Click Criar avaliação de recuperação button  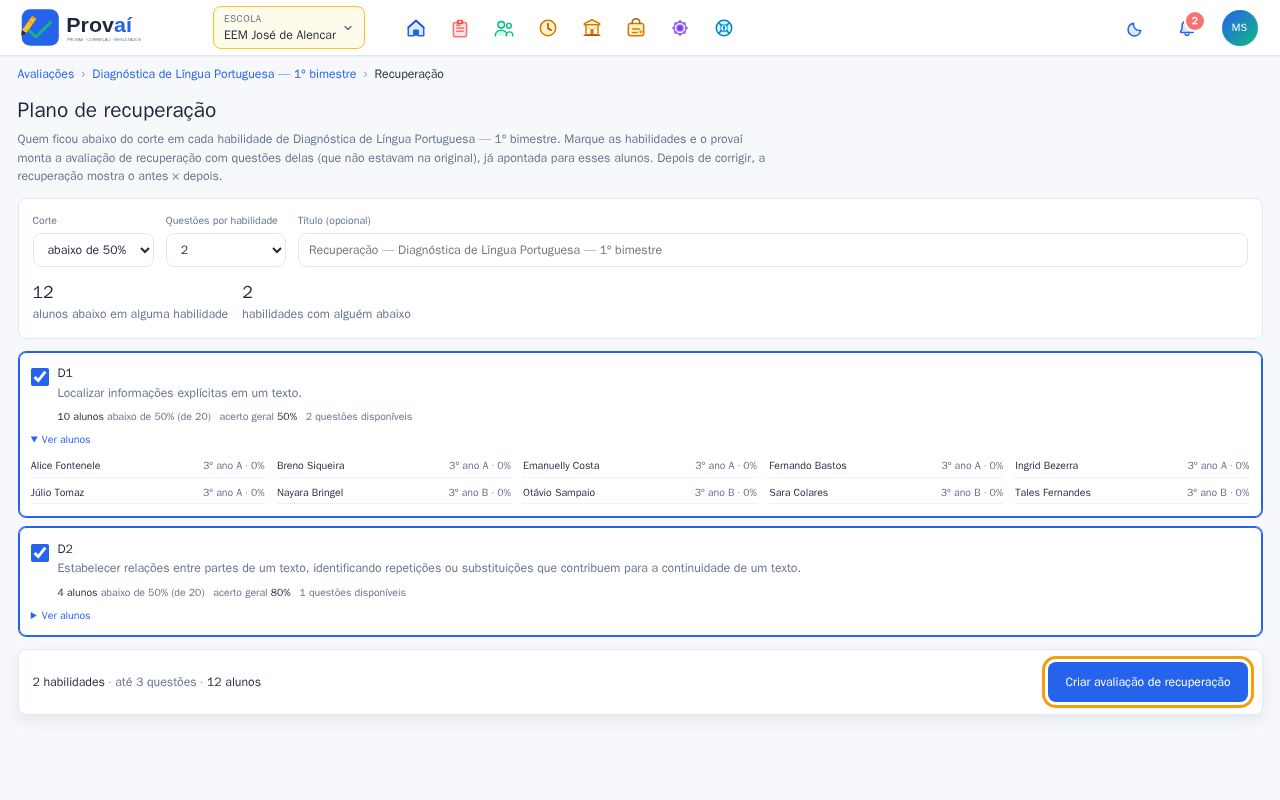coord(1148,682)
